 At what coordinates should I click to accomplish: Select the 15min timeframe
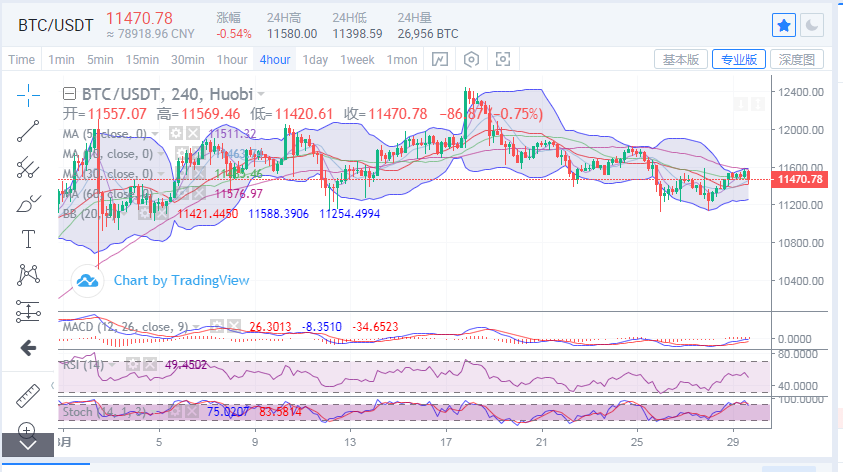[142, 60]
